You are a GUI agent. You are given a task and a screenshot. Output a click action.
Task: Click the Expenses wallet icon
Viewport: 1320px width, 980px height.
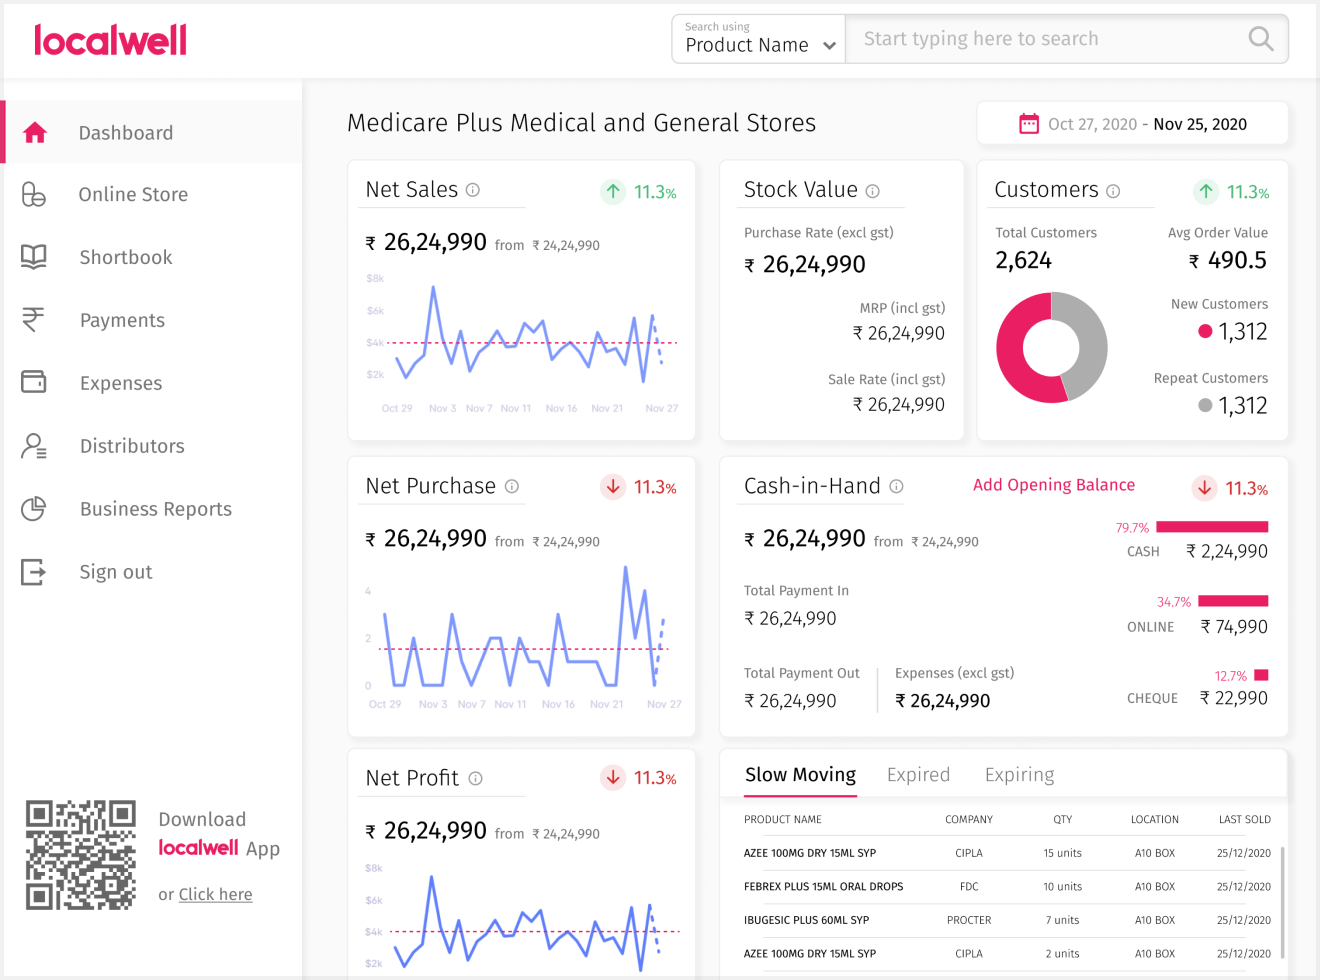coord(34,382)
